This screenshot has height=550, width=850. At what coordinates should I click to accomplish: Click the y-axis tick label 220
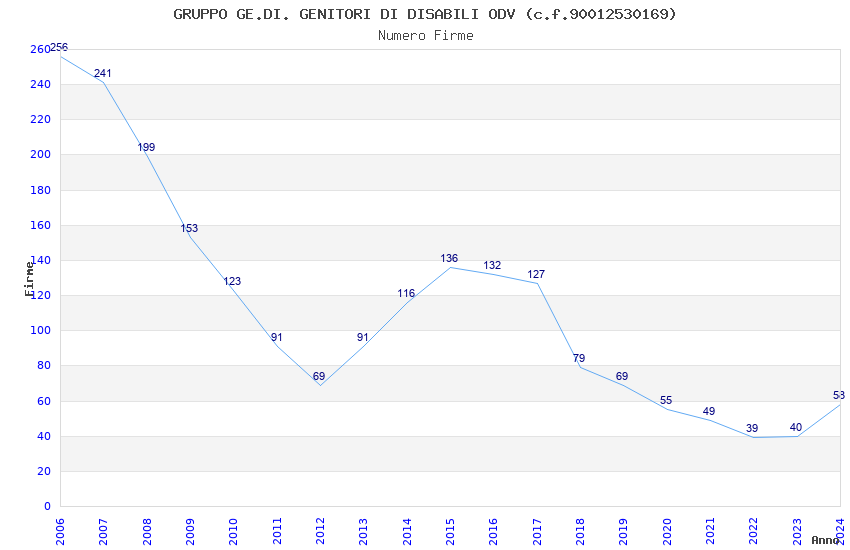(41, 119)
